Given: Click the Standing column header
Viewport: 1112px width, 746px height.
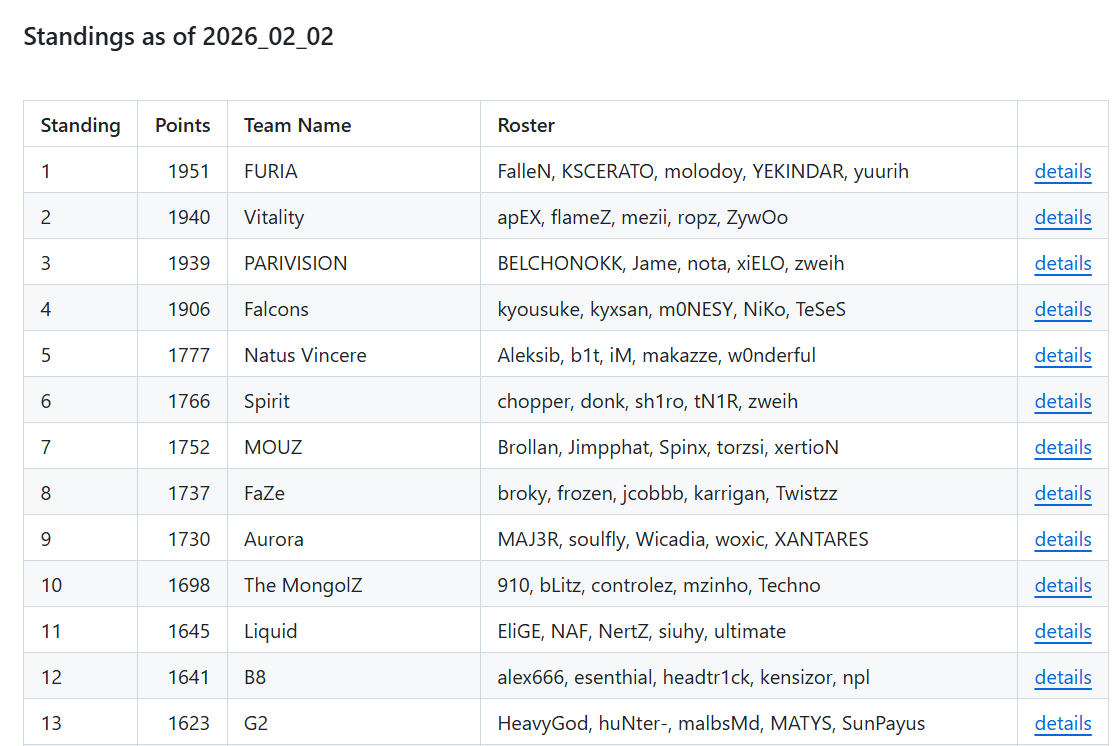Looking at the screenshot, I should (x=80, y=126).
